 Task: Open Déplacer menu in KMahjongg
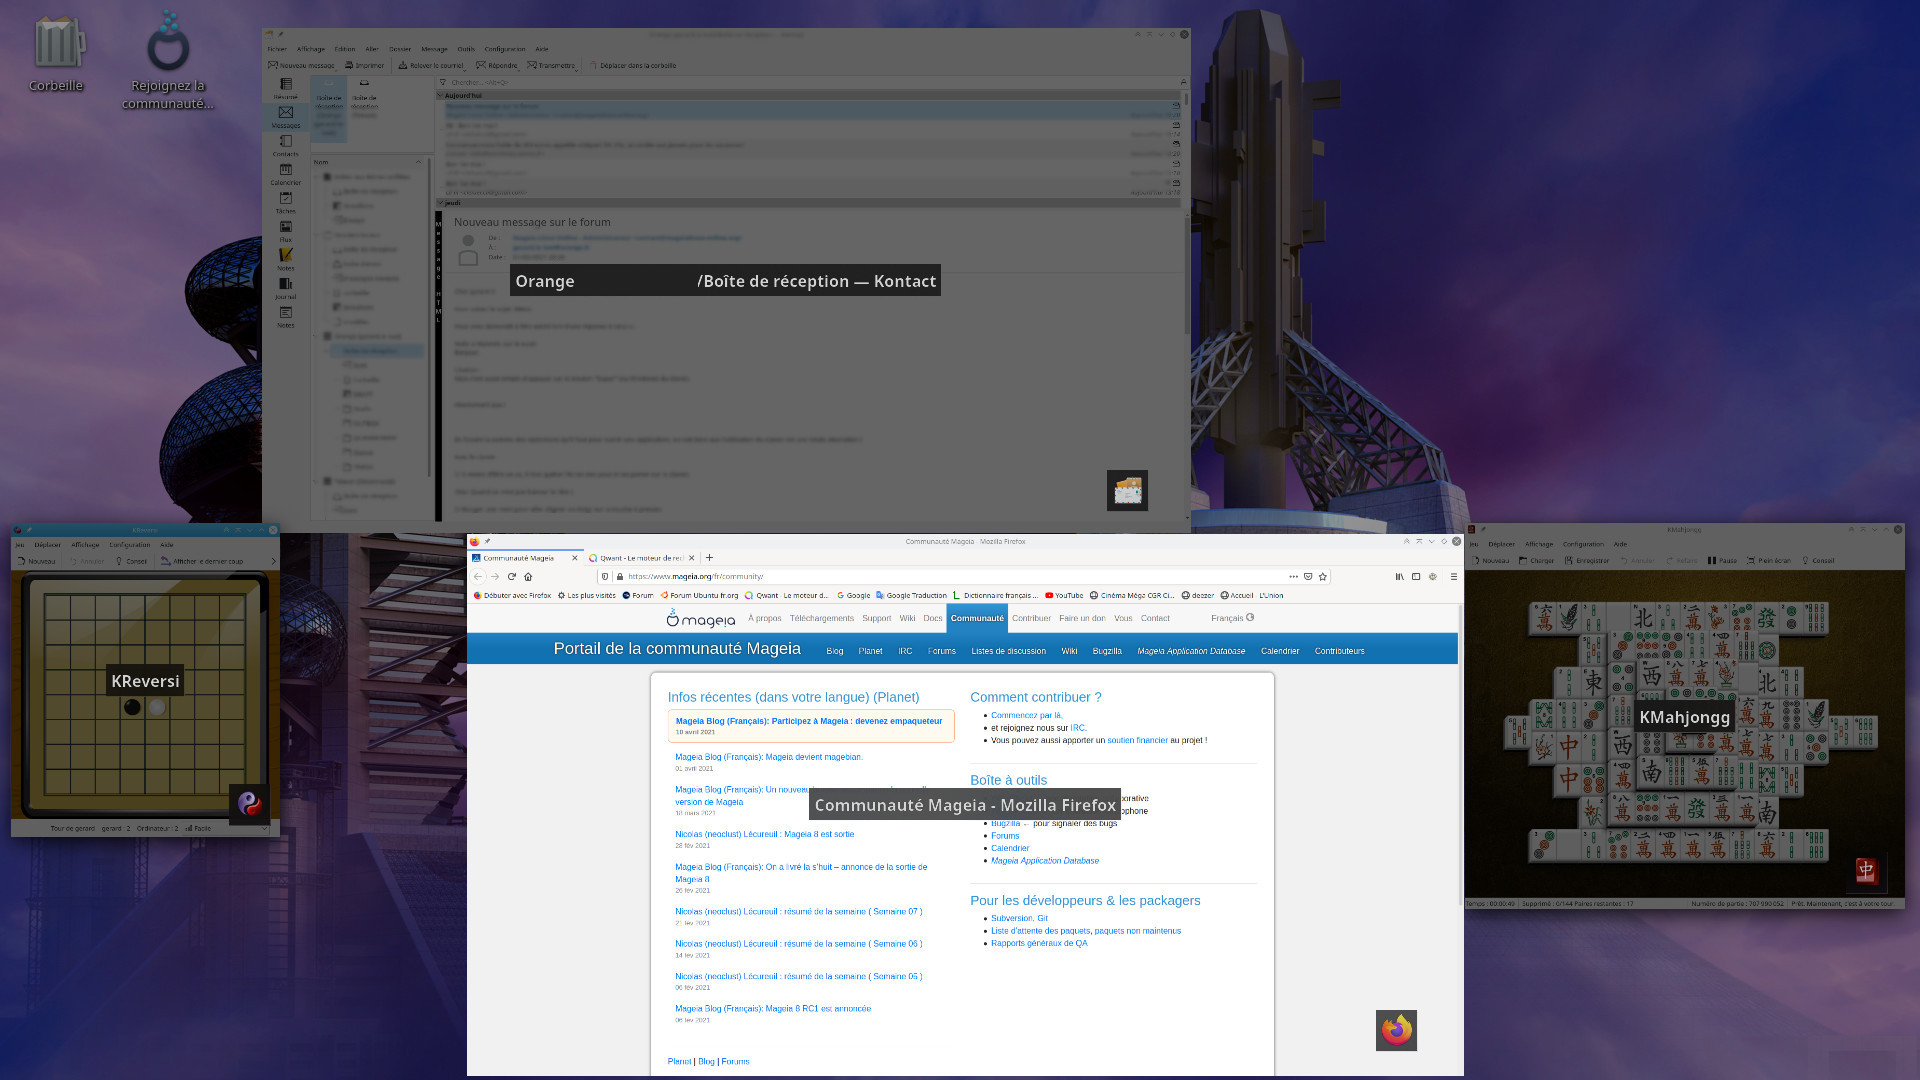click(x=1502, y=545)
